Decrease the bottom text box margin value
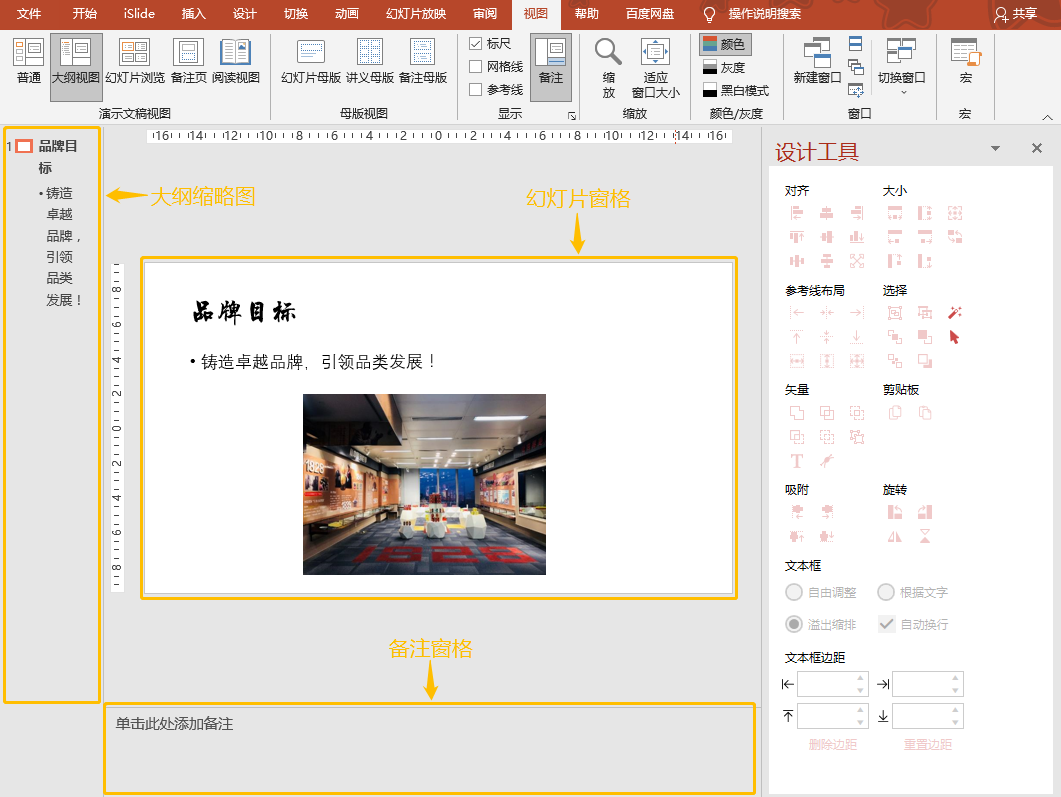The width and height of the screenshot is (1061, 797). pyautogui.click(x=955, y=722)
